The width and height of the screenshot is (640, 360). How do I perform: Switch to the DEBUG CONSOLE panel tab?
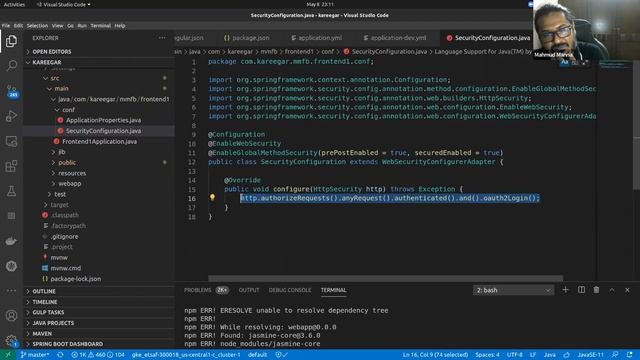coord(289,290)
